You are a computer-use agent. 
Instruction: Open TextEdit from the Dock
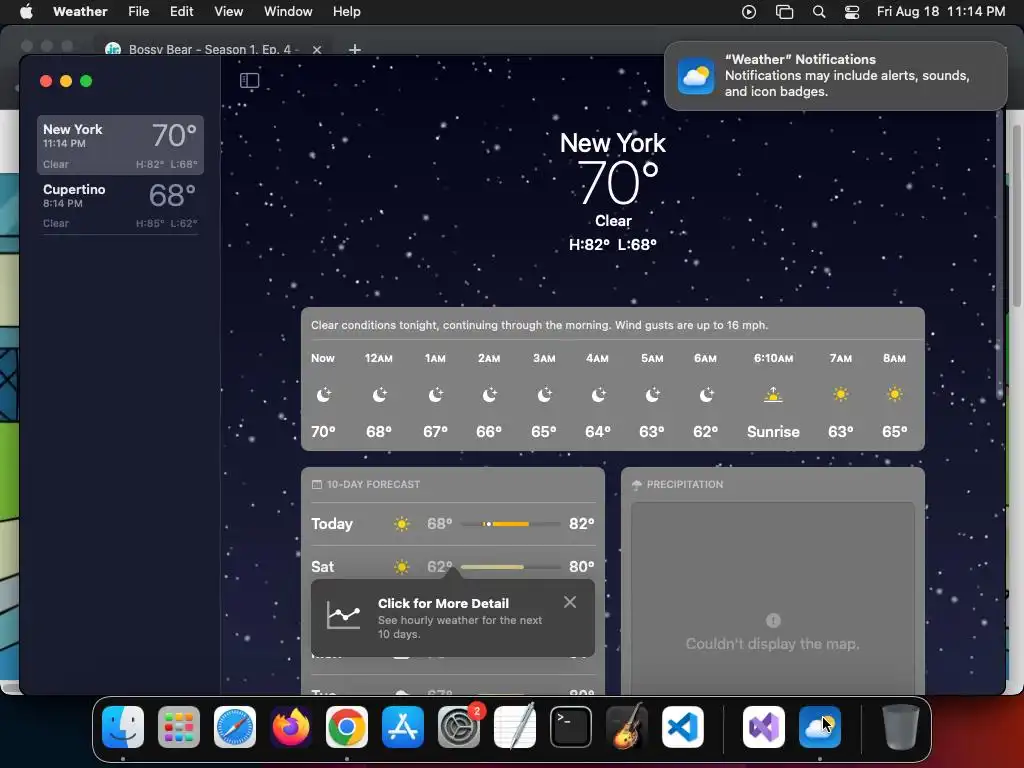(x=515, y=727)
